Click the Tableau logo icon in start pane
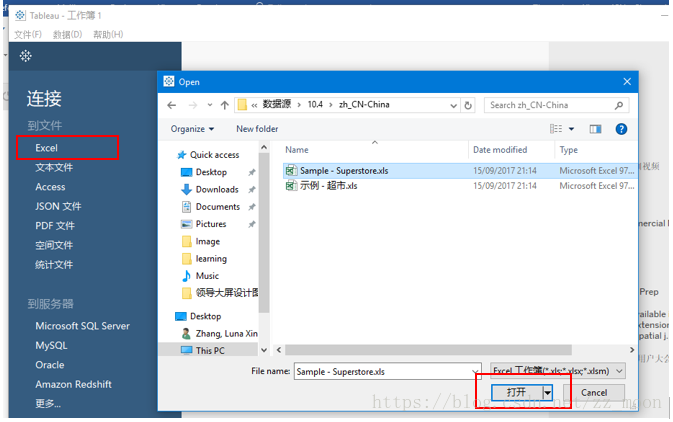This screenshot has width=673, height=422. point(26,56)
